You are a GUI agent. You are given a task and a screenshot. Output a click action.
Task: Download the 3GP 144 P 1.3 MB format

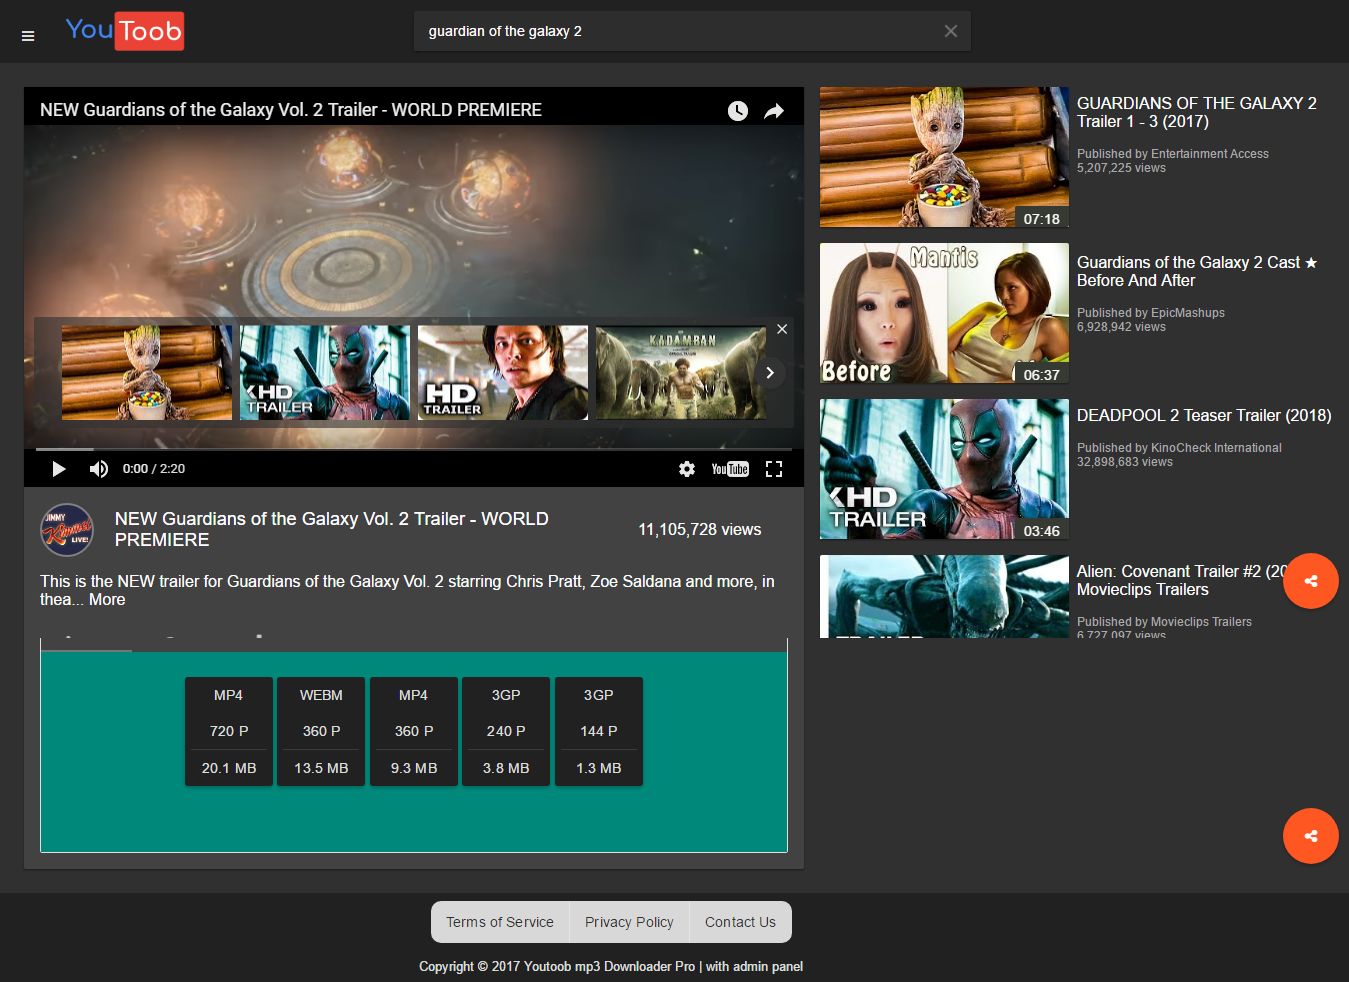tap(599, 731)
